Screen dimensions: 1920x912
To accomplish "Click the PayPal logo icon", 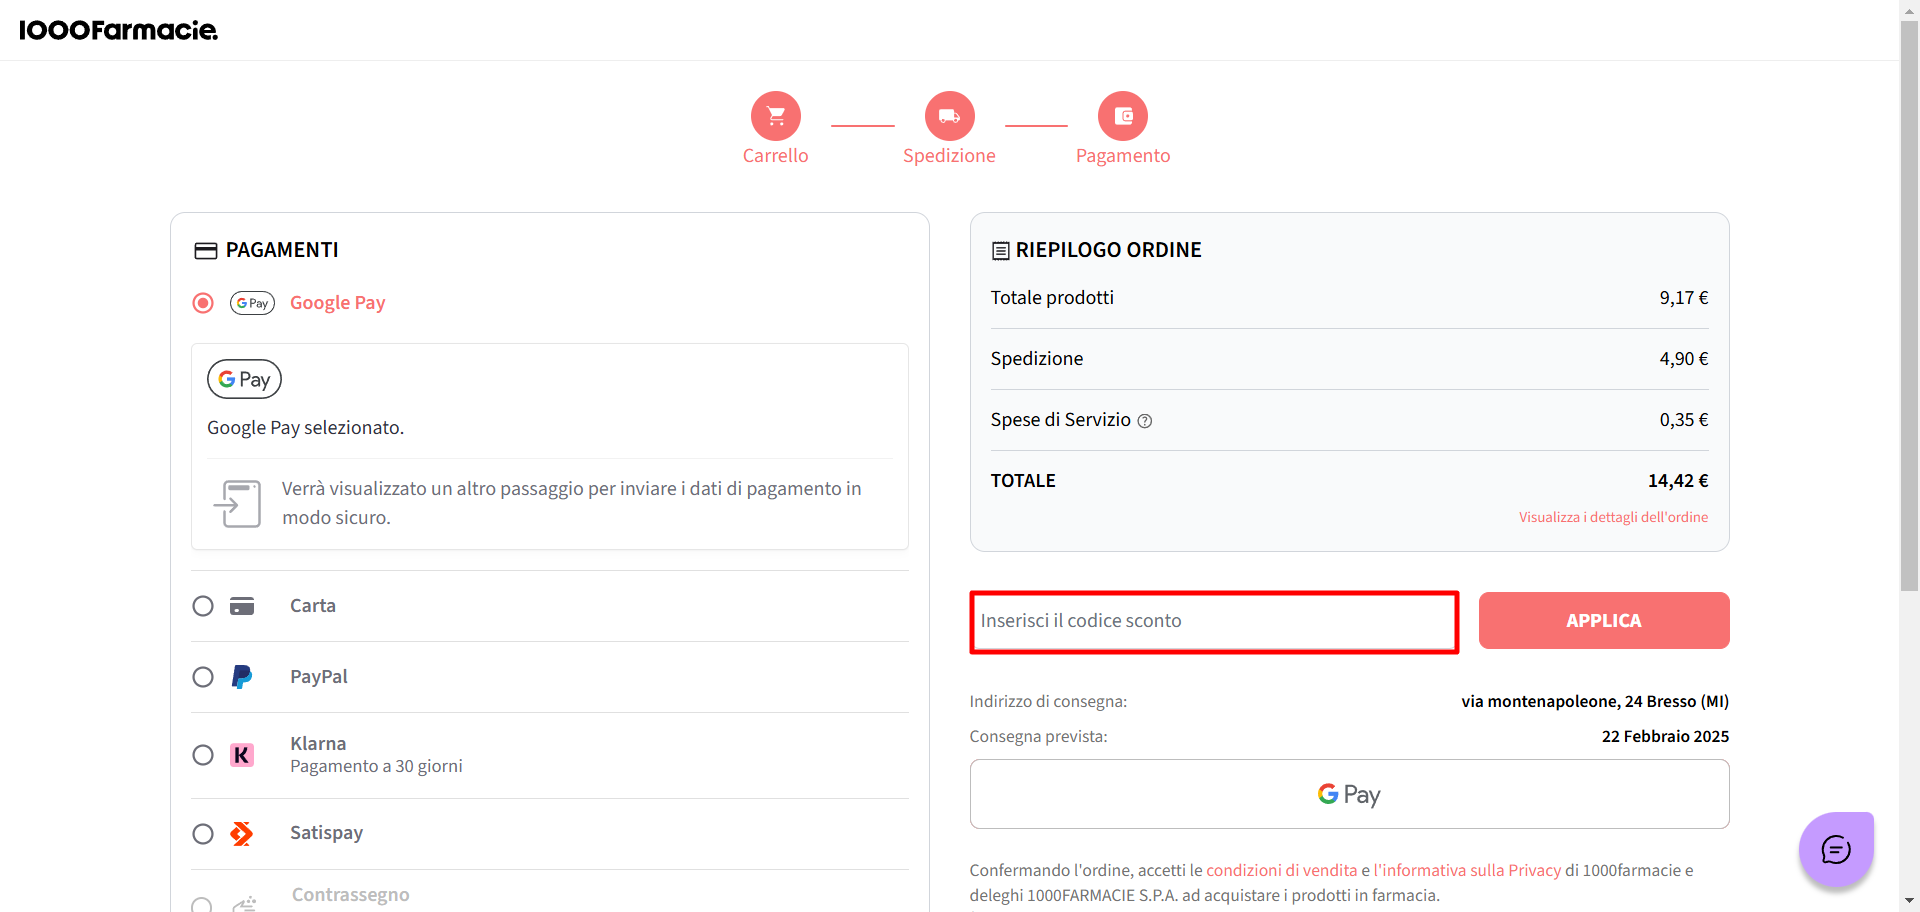I will pyautogui.click(x=242, y=677).
